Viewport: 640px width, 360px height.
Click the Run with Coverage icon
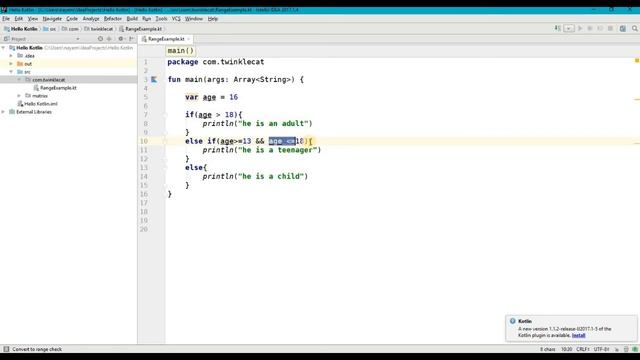(600, 29)
